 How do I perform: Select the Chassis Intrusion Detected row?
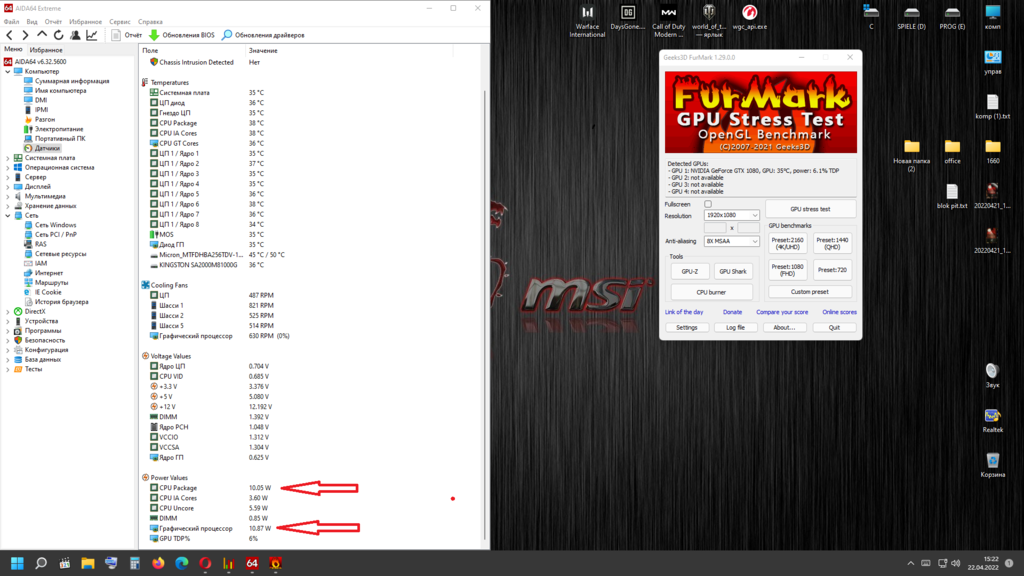coord(196,63)
